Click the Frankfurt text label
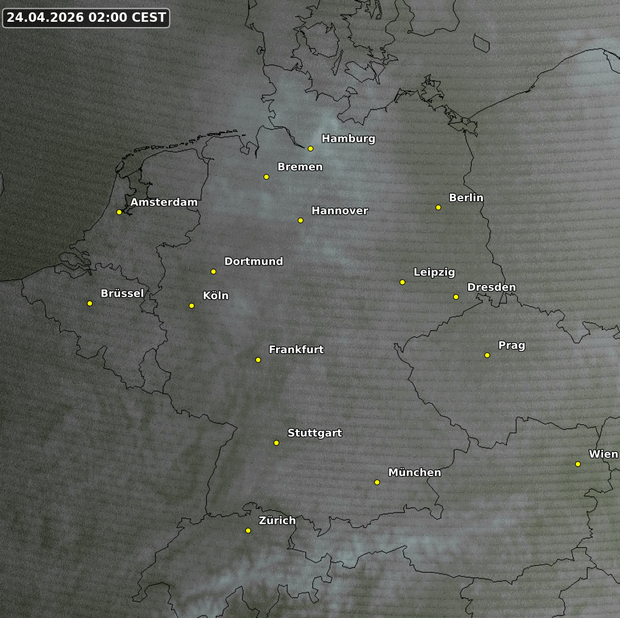Image resolution: width=620 pixels, height=618 pixels. coord(296,349)
